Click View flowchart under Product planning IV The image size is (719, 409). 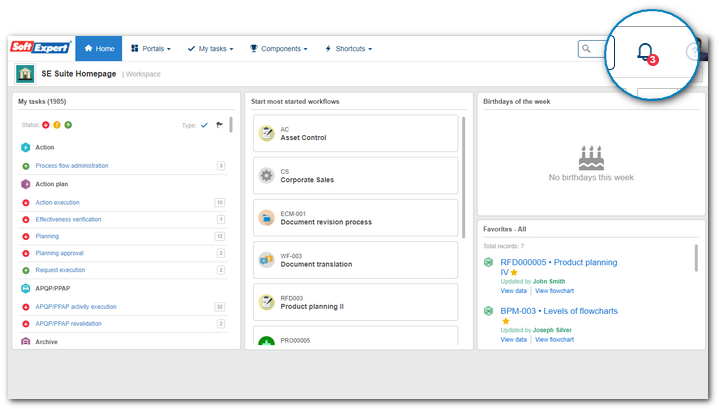(554, 291)
